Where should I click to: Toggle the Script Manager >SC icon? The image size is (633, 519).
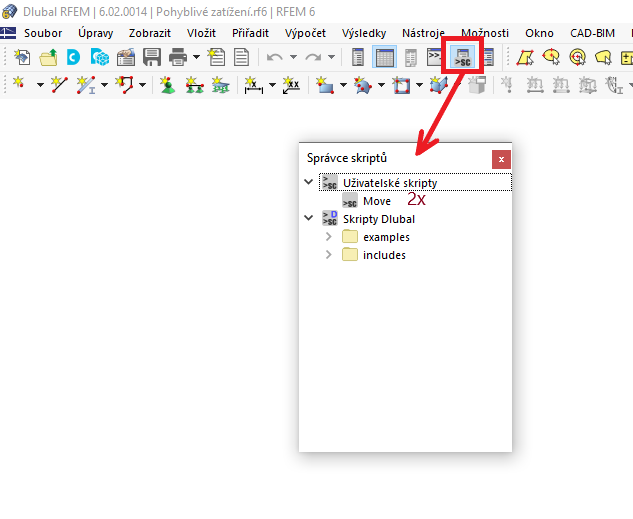463,57
